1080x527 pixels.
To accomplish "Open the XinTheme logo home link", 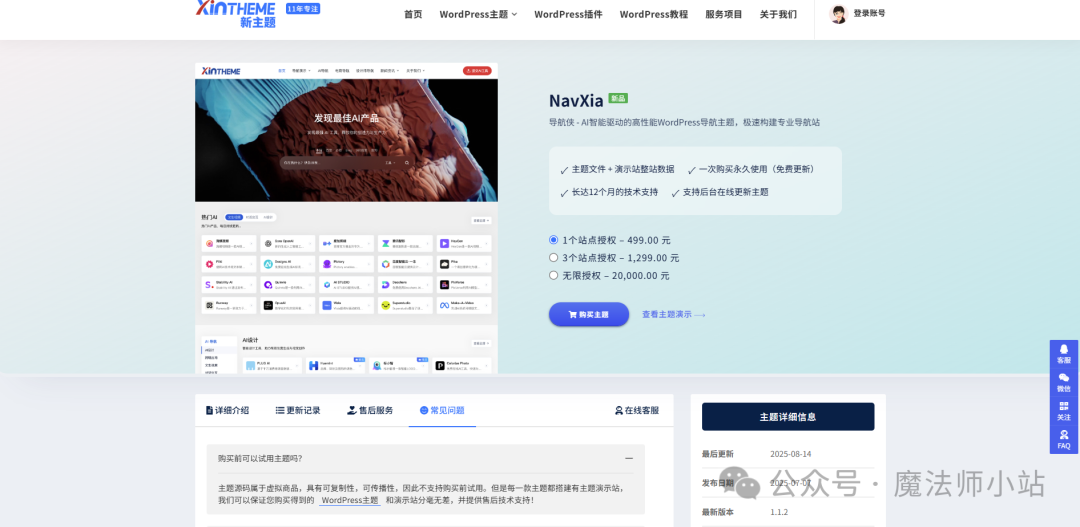I will [236, 14].
